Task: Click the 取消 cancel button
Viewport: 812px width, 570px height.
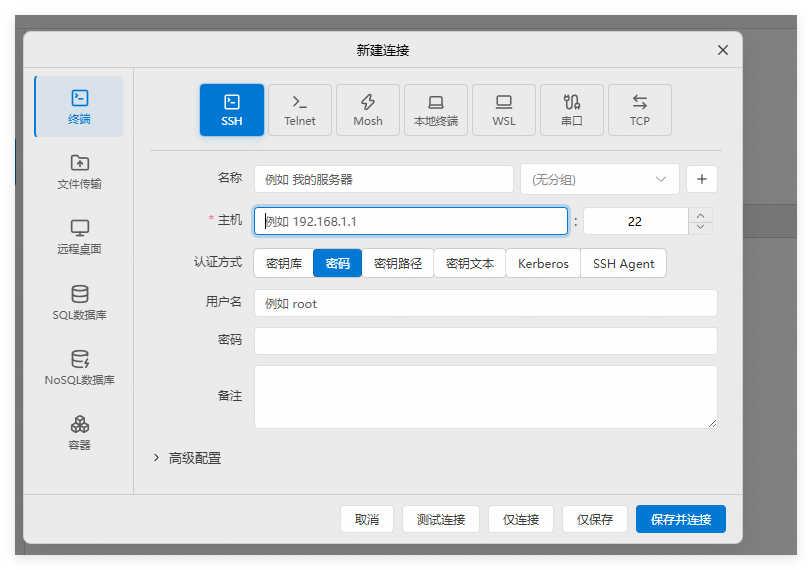Action: click(367, 519)
